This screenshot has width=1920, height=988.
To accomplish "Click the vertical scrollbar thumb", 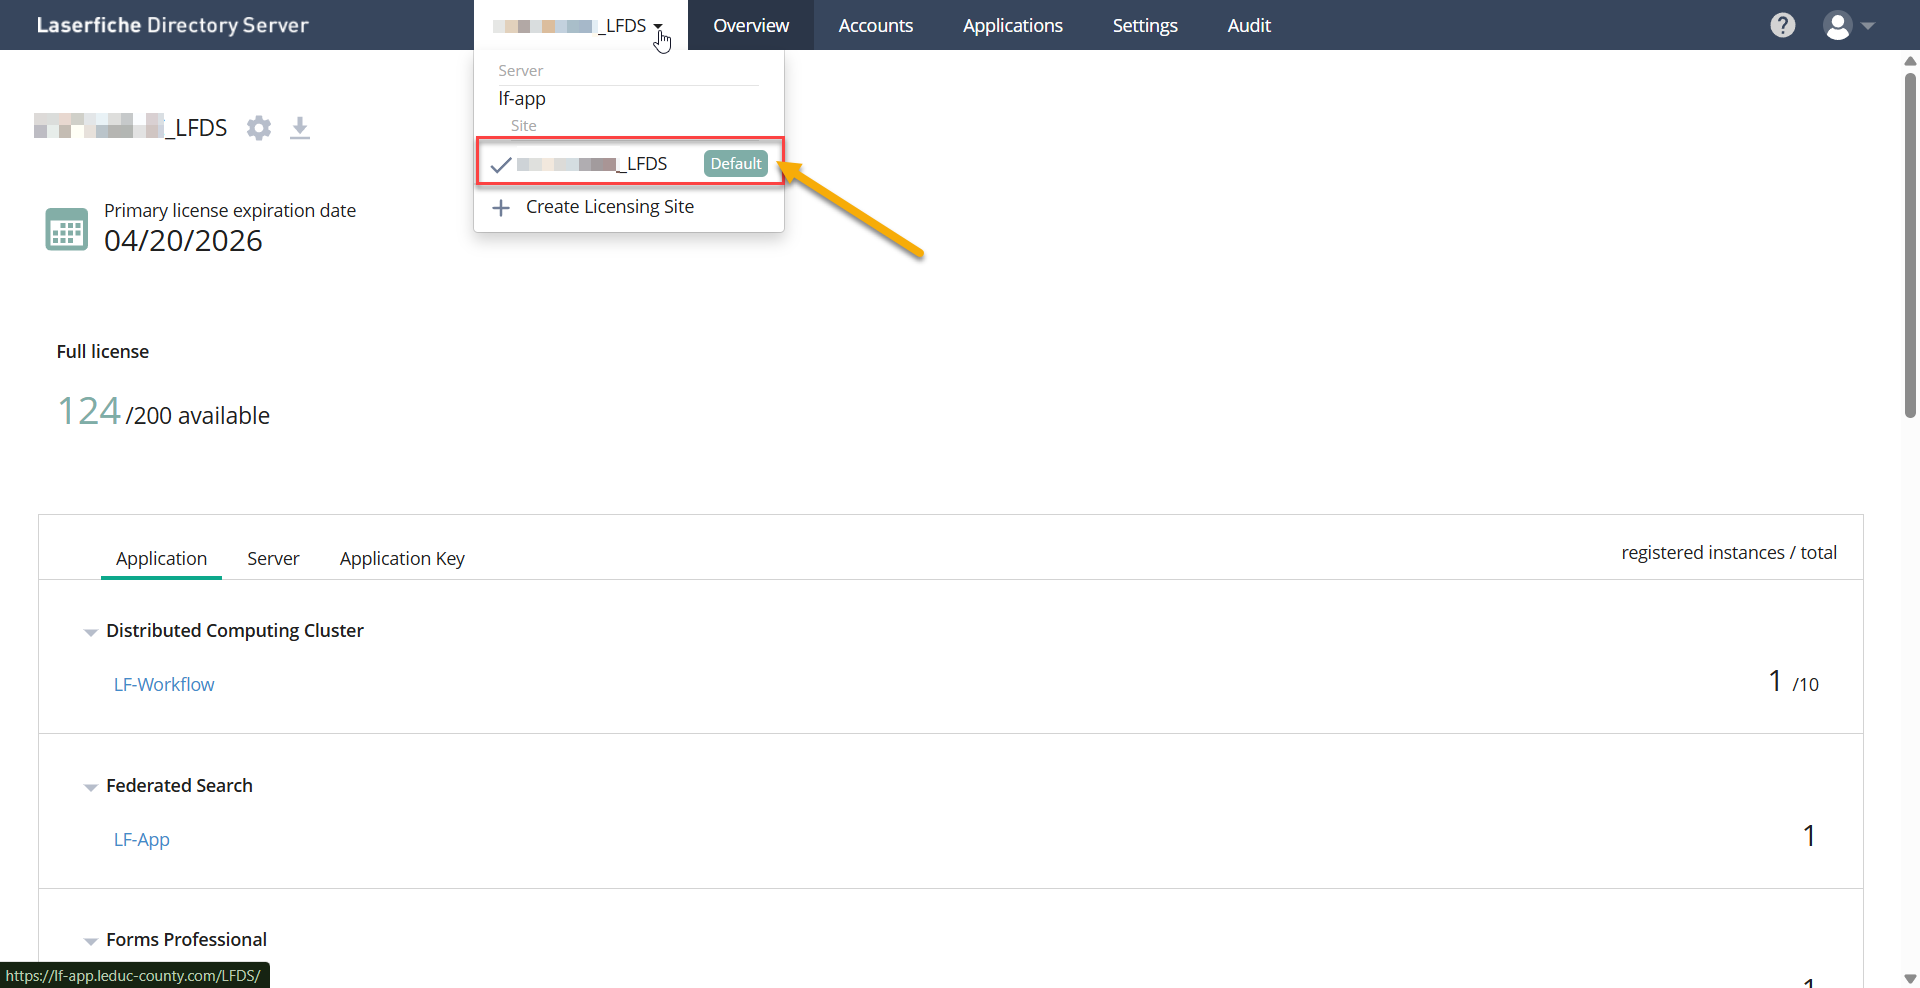I will [1910, 245].
